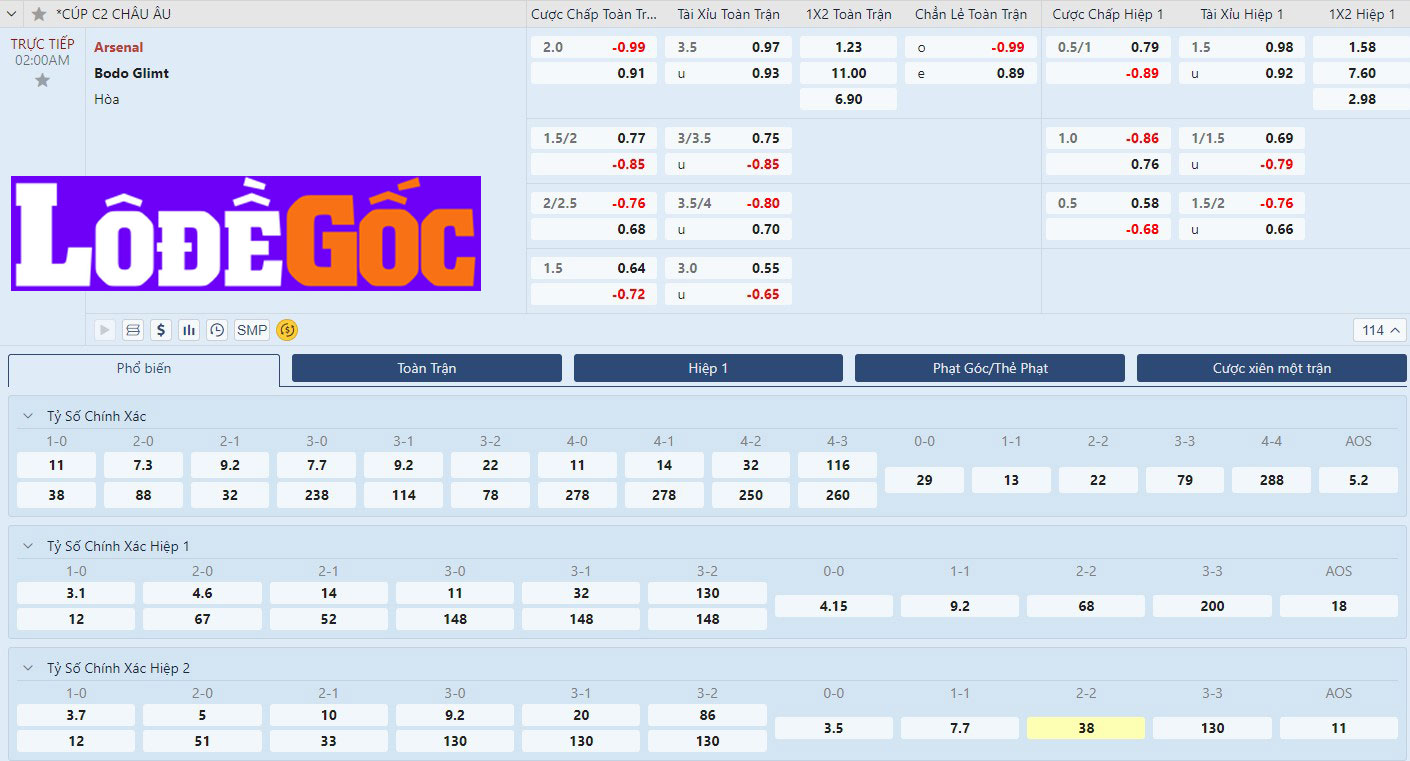
Task: Open the bar chart statistics icon
Action: [189, 330]
